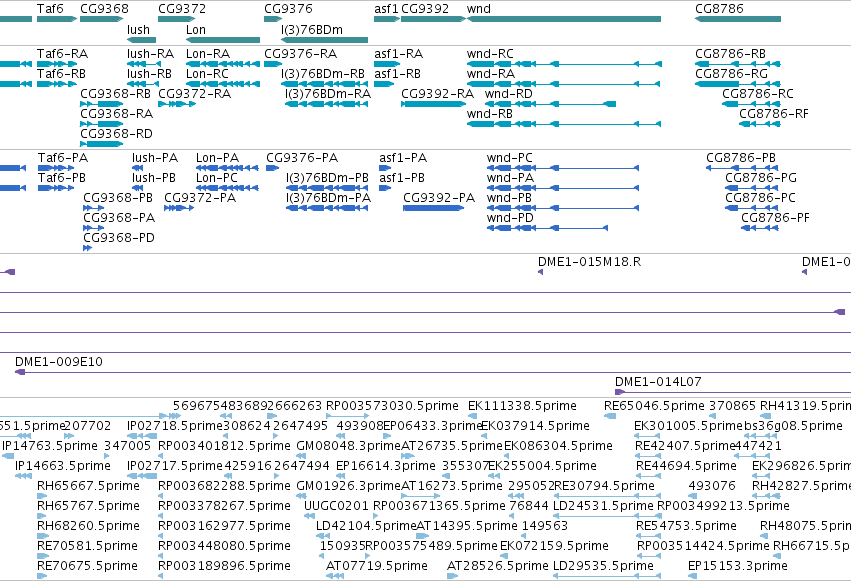This screenshot has height=581, width=851.
Task: Select protein asf1-PA
Action: 403,158
